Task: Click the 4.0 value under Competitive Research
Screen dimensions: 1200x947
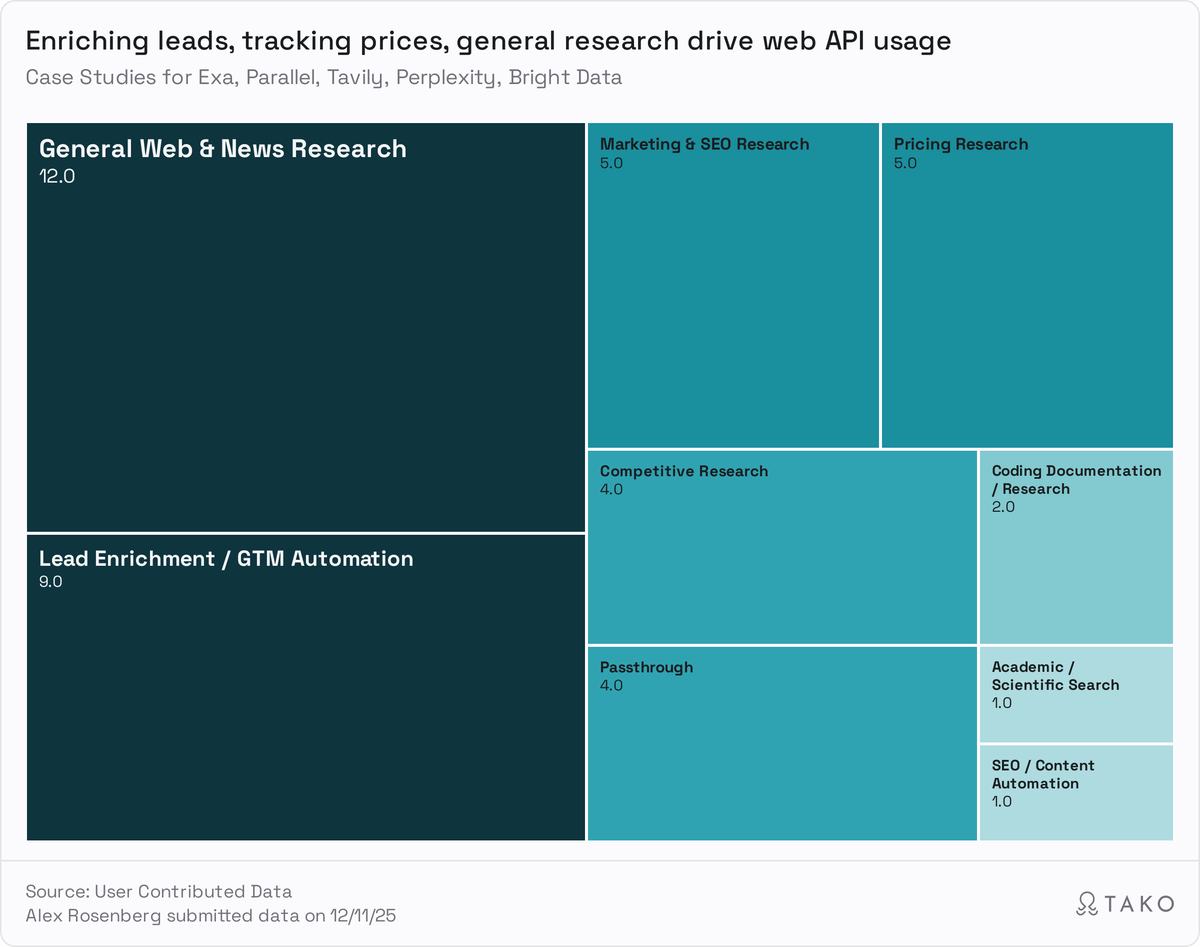Action: 611,490
